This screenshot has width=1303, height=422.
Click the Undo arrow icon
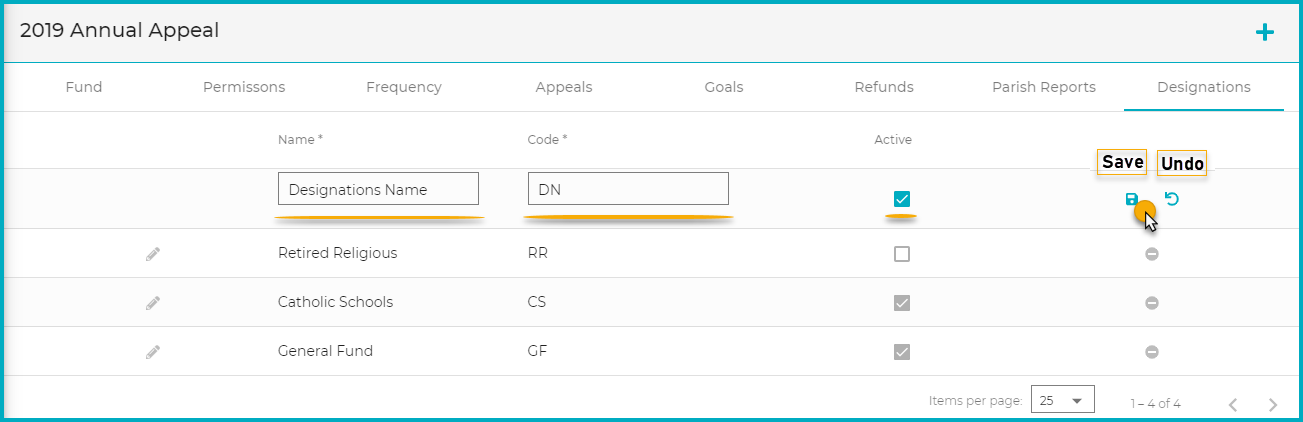click(1172, 199)
